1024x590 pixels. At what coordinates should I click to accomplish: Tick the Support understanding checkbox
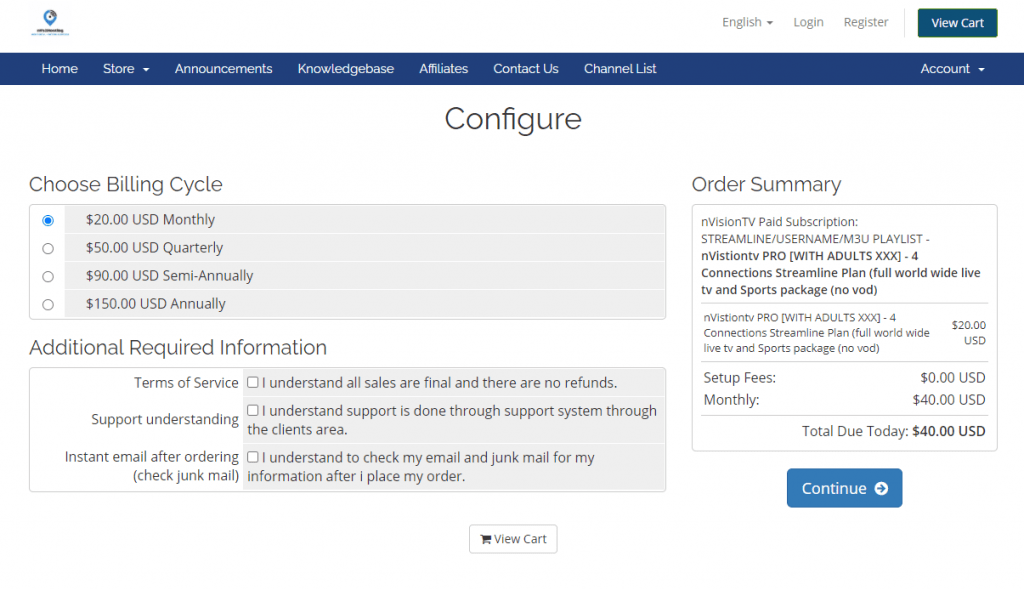point(253,410)
